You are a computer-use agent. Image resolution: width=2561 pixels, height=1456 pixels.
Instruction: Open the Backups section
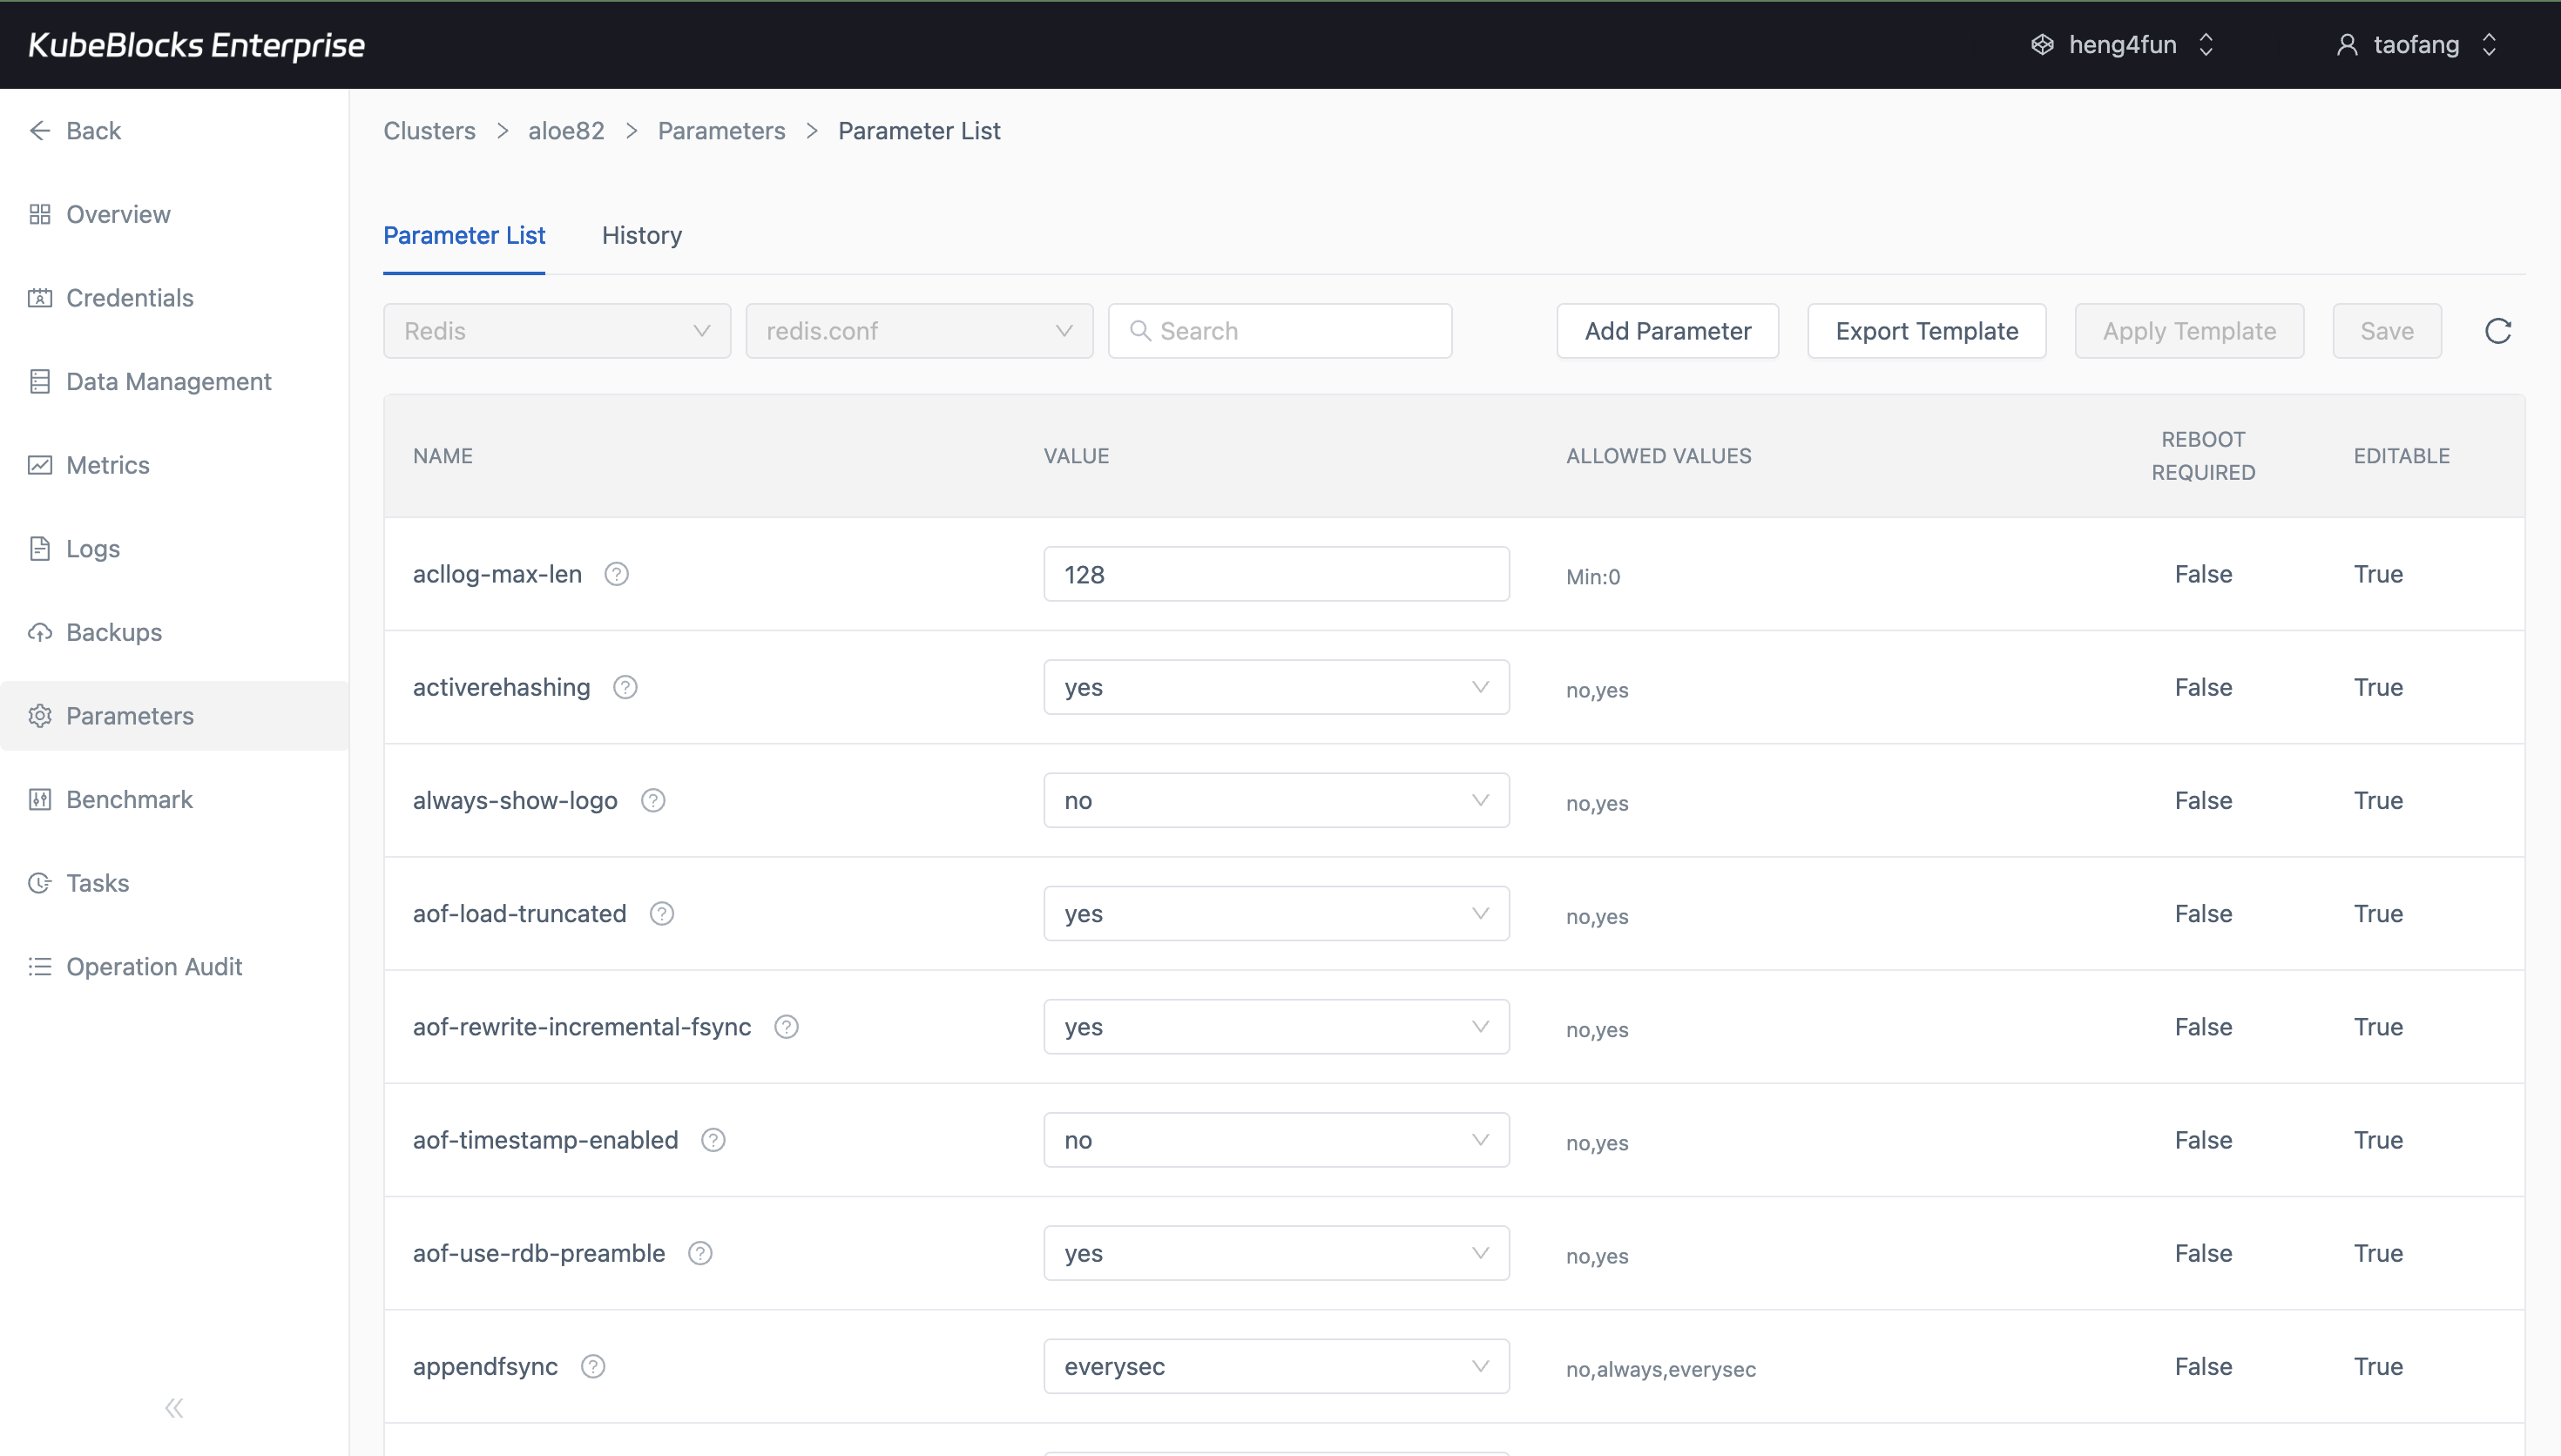click(x=114, y=632)
